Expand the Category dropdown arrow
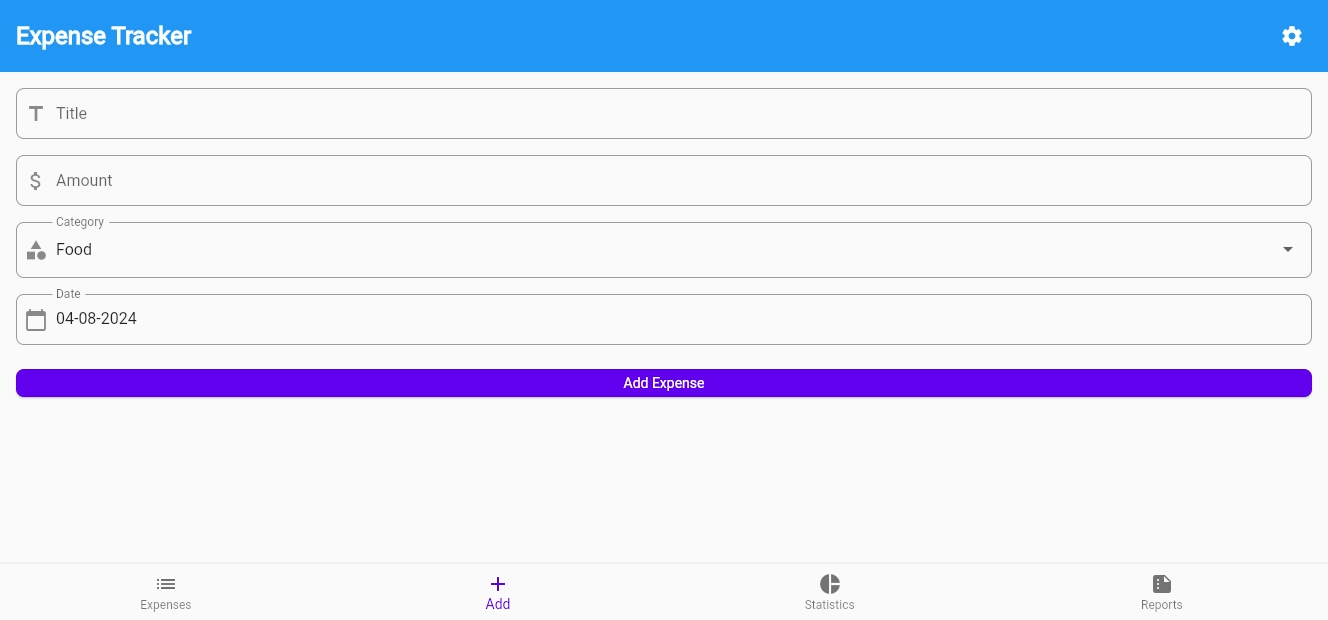 [x=1288, y=249]
